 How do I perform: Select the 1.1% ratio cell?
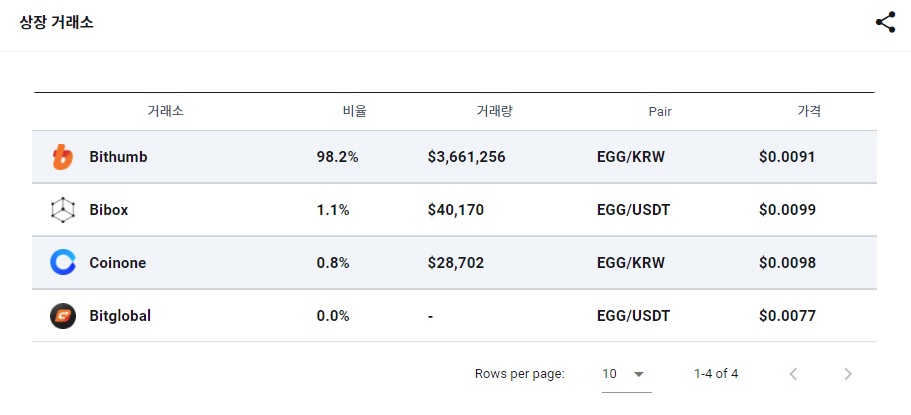[x=333, y=210]
